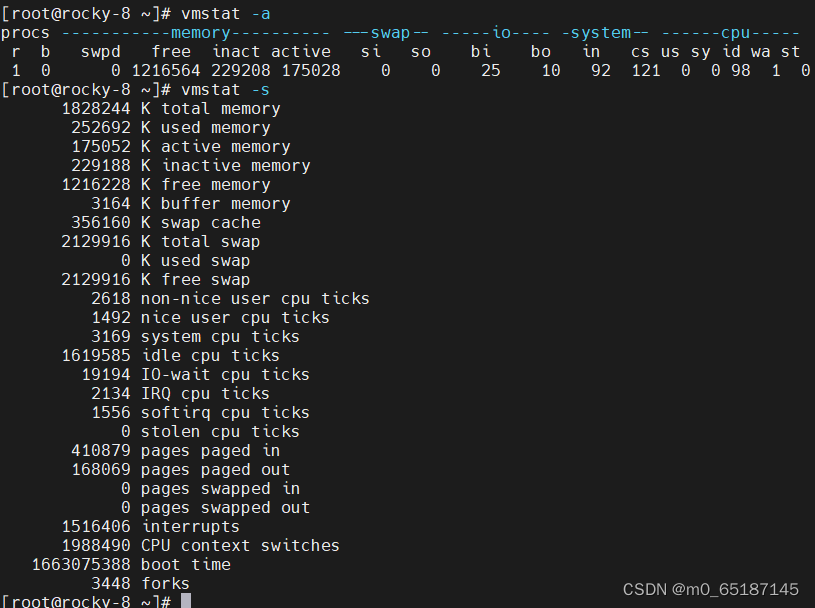Click the system column group header
This screenshot has height=608, width=815.
pyautogui.click(x=606, y=33)
